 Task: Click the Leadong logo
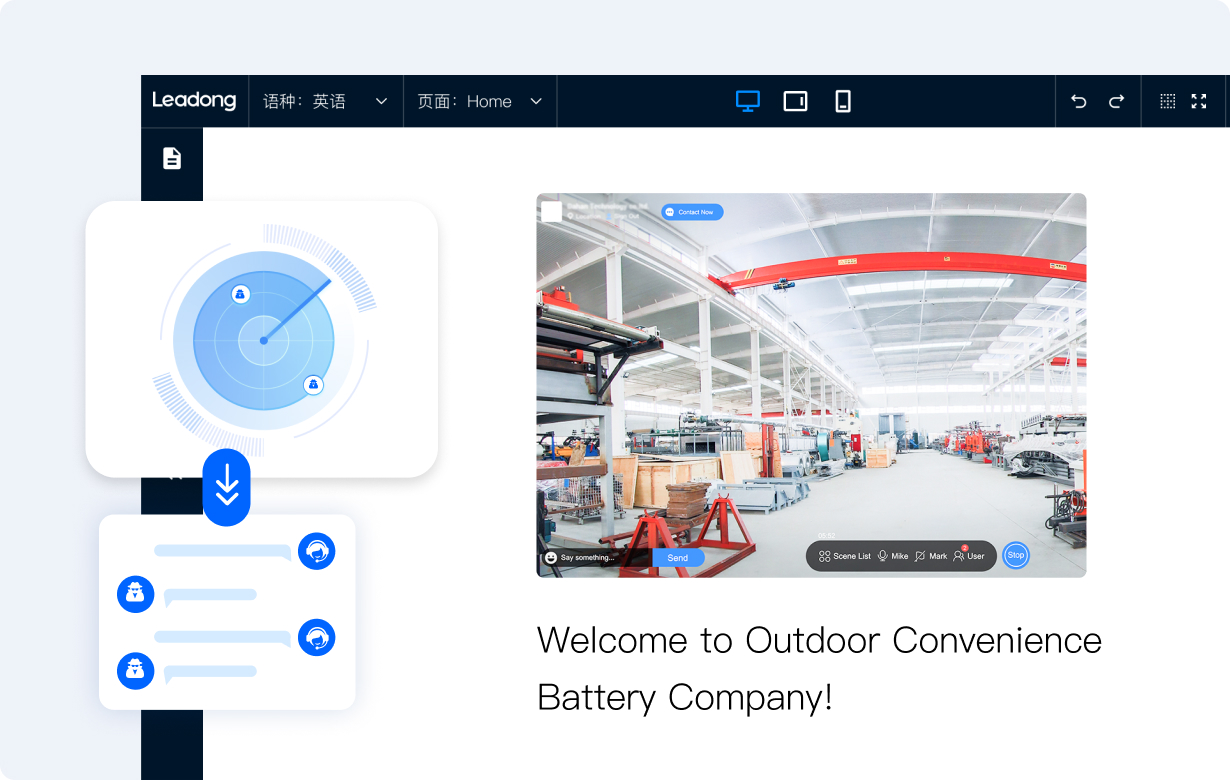tap(194, 100)
